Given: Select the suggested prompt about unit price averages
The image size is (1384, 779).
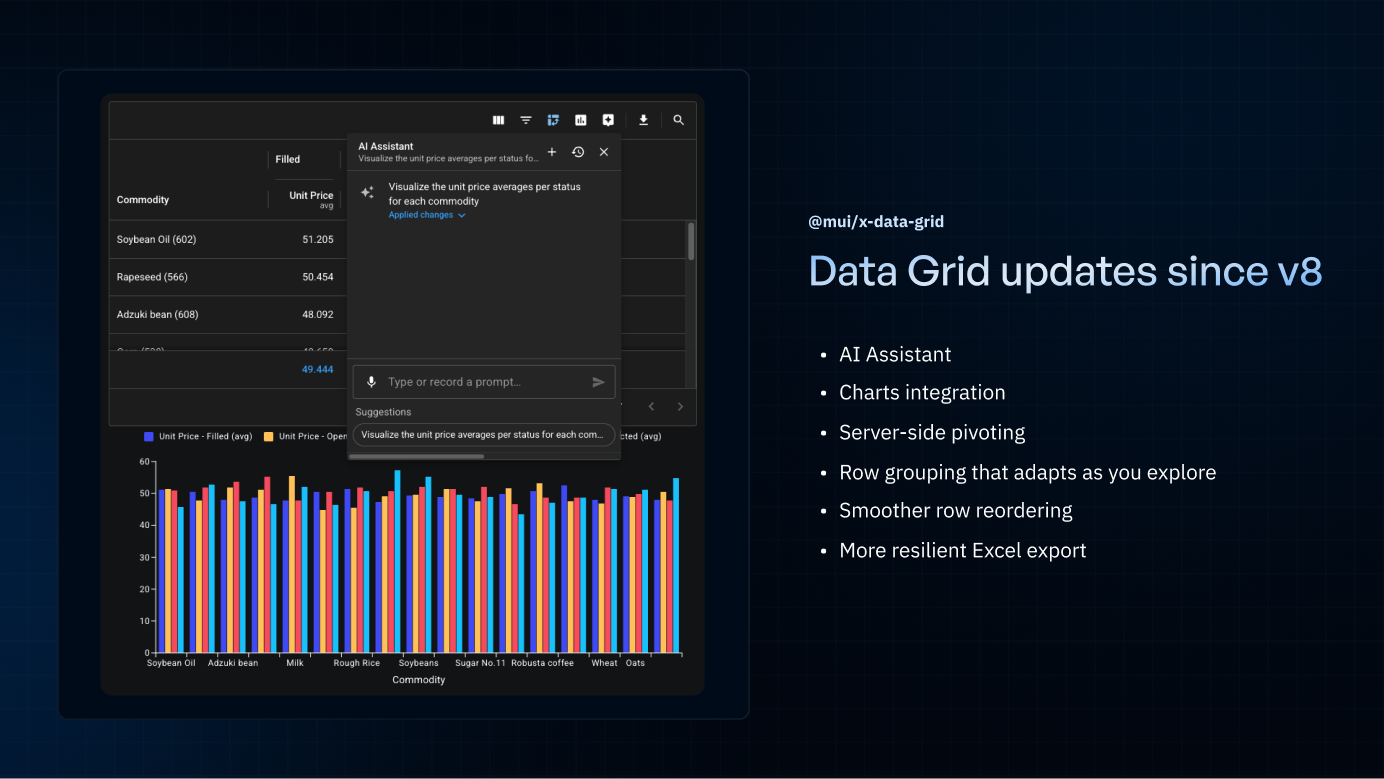Looking at the screenshot, I should click(483, 434).
